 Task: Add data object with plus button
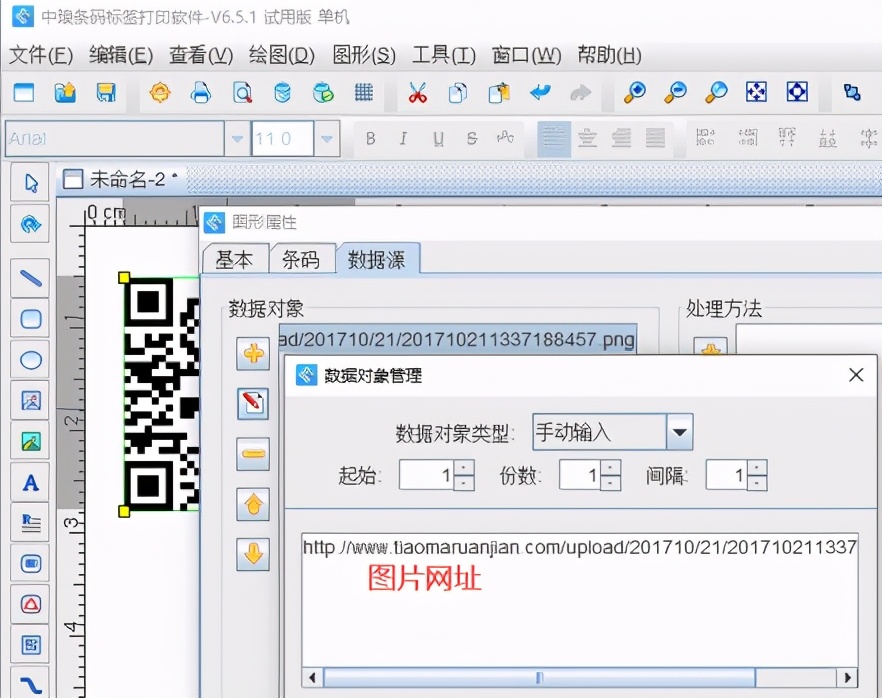pos(253,354)
